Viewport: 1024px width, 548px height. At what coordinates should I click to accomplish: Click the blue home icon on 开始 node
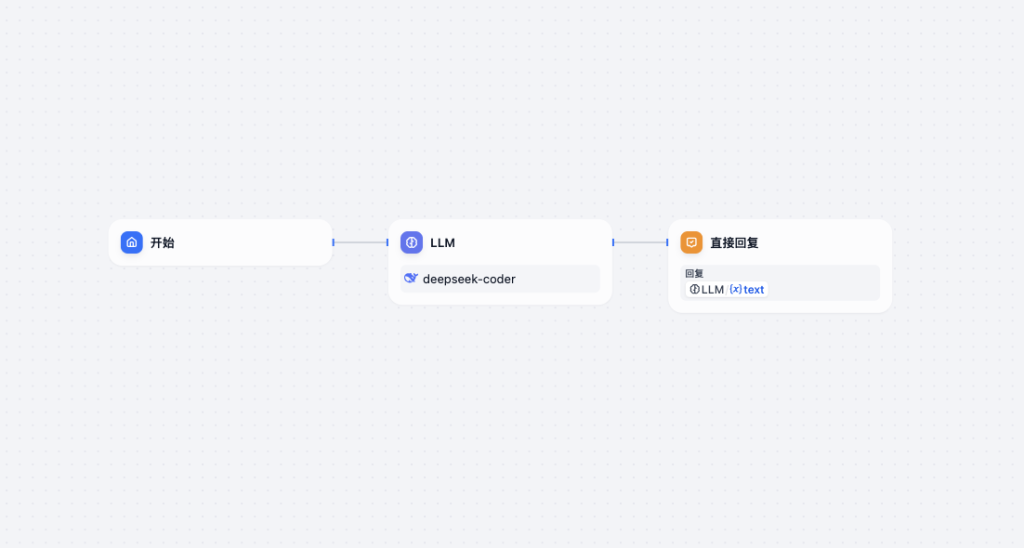132,242
